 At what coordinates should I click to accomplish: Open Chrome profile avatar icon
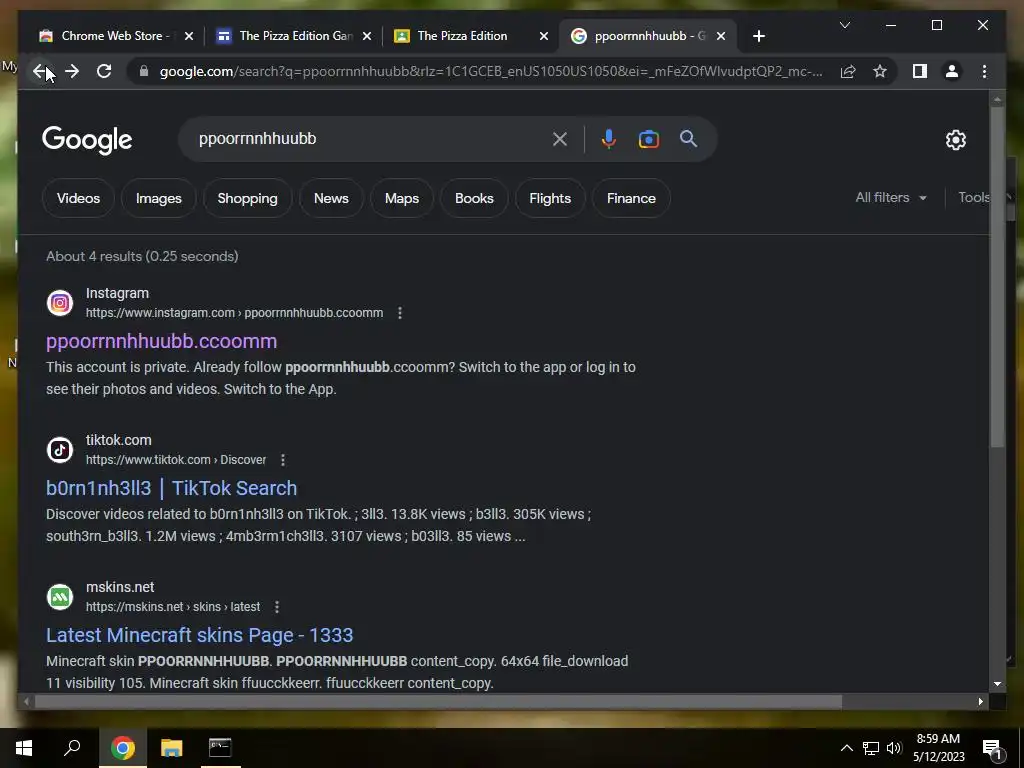click(952, 71)
